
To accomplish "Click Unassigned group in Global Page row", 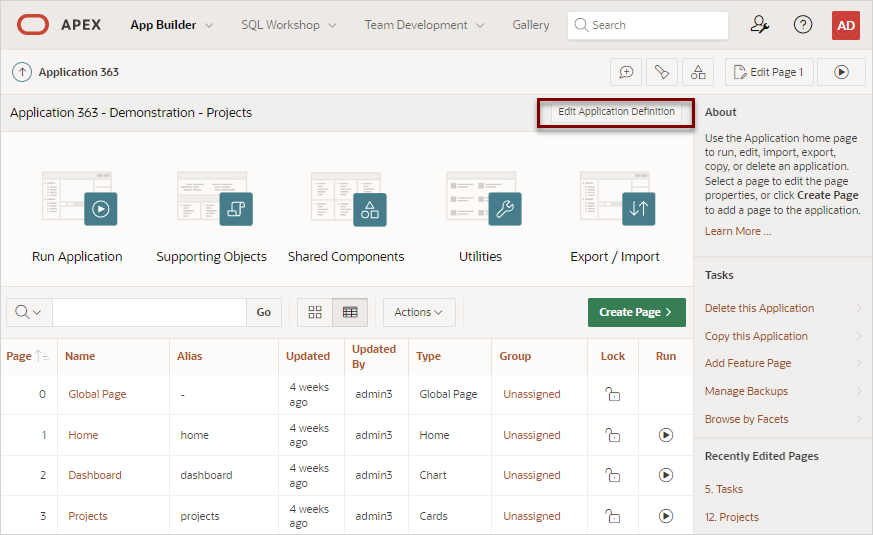I will (532, 394).
